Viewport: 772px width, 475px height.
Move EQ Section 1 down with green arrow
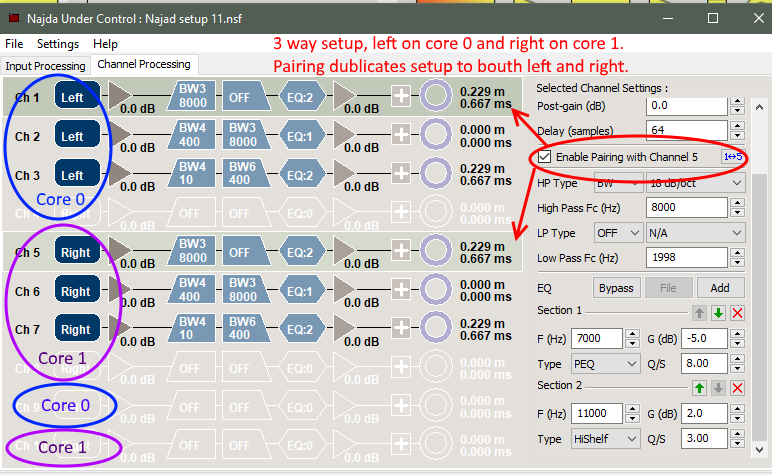pyautogui.click(x=718, y=313)
